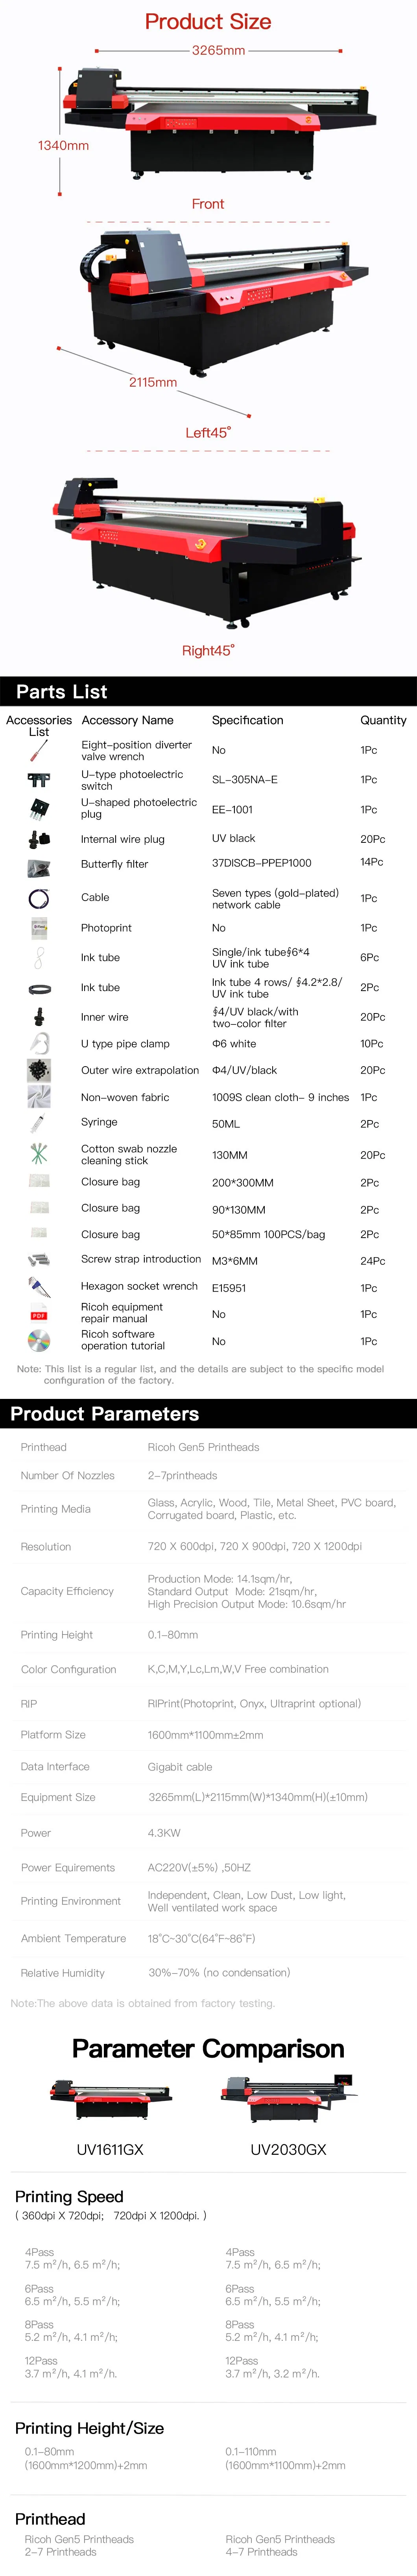Click the diverter valve wrench icon
This screenshot has height=2576, width=417.
(x=39, y=750)
